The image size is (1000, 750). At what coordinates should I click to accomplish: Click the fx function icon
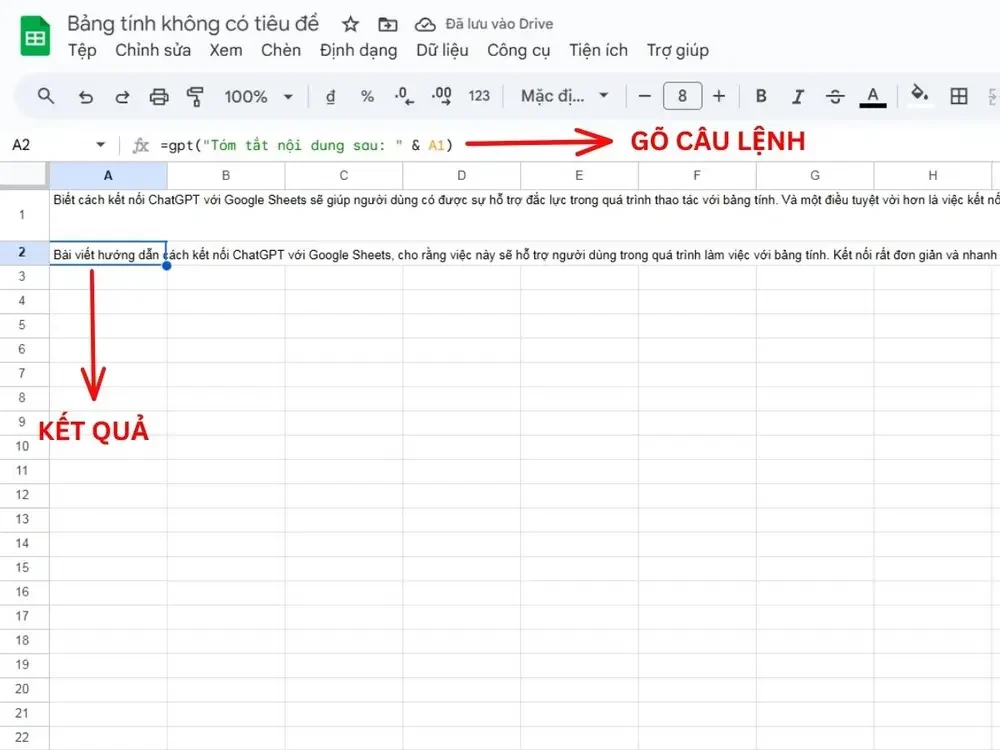tap(141, 145)
